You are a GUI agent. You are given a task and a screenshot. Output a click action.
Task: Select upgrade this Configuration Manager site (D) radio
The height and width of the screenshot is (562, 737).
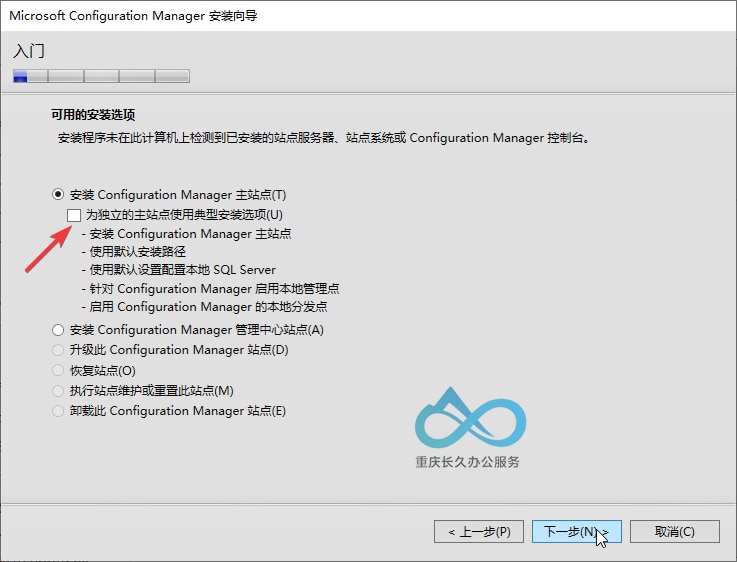pos(58,350)
